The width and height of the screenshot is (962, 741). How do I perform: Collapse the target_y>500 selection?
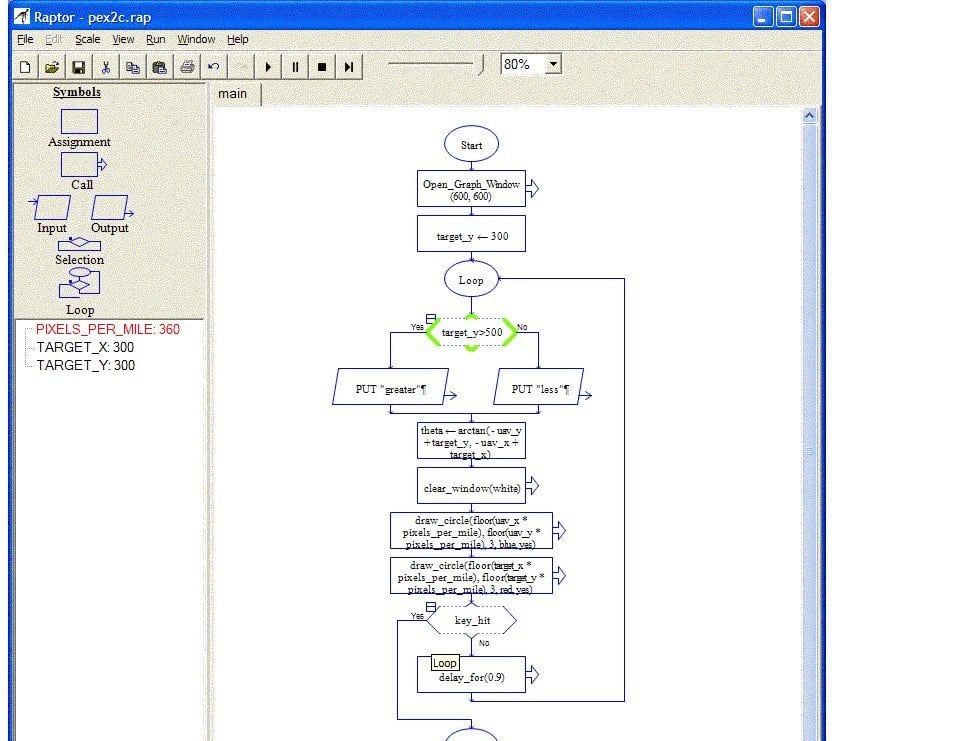pyautogui.click(x=431, y=318)
